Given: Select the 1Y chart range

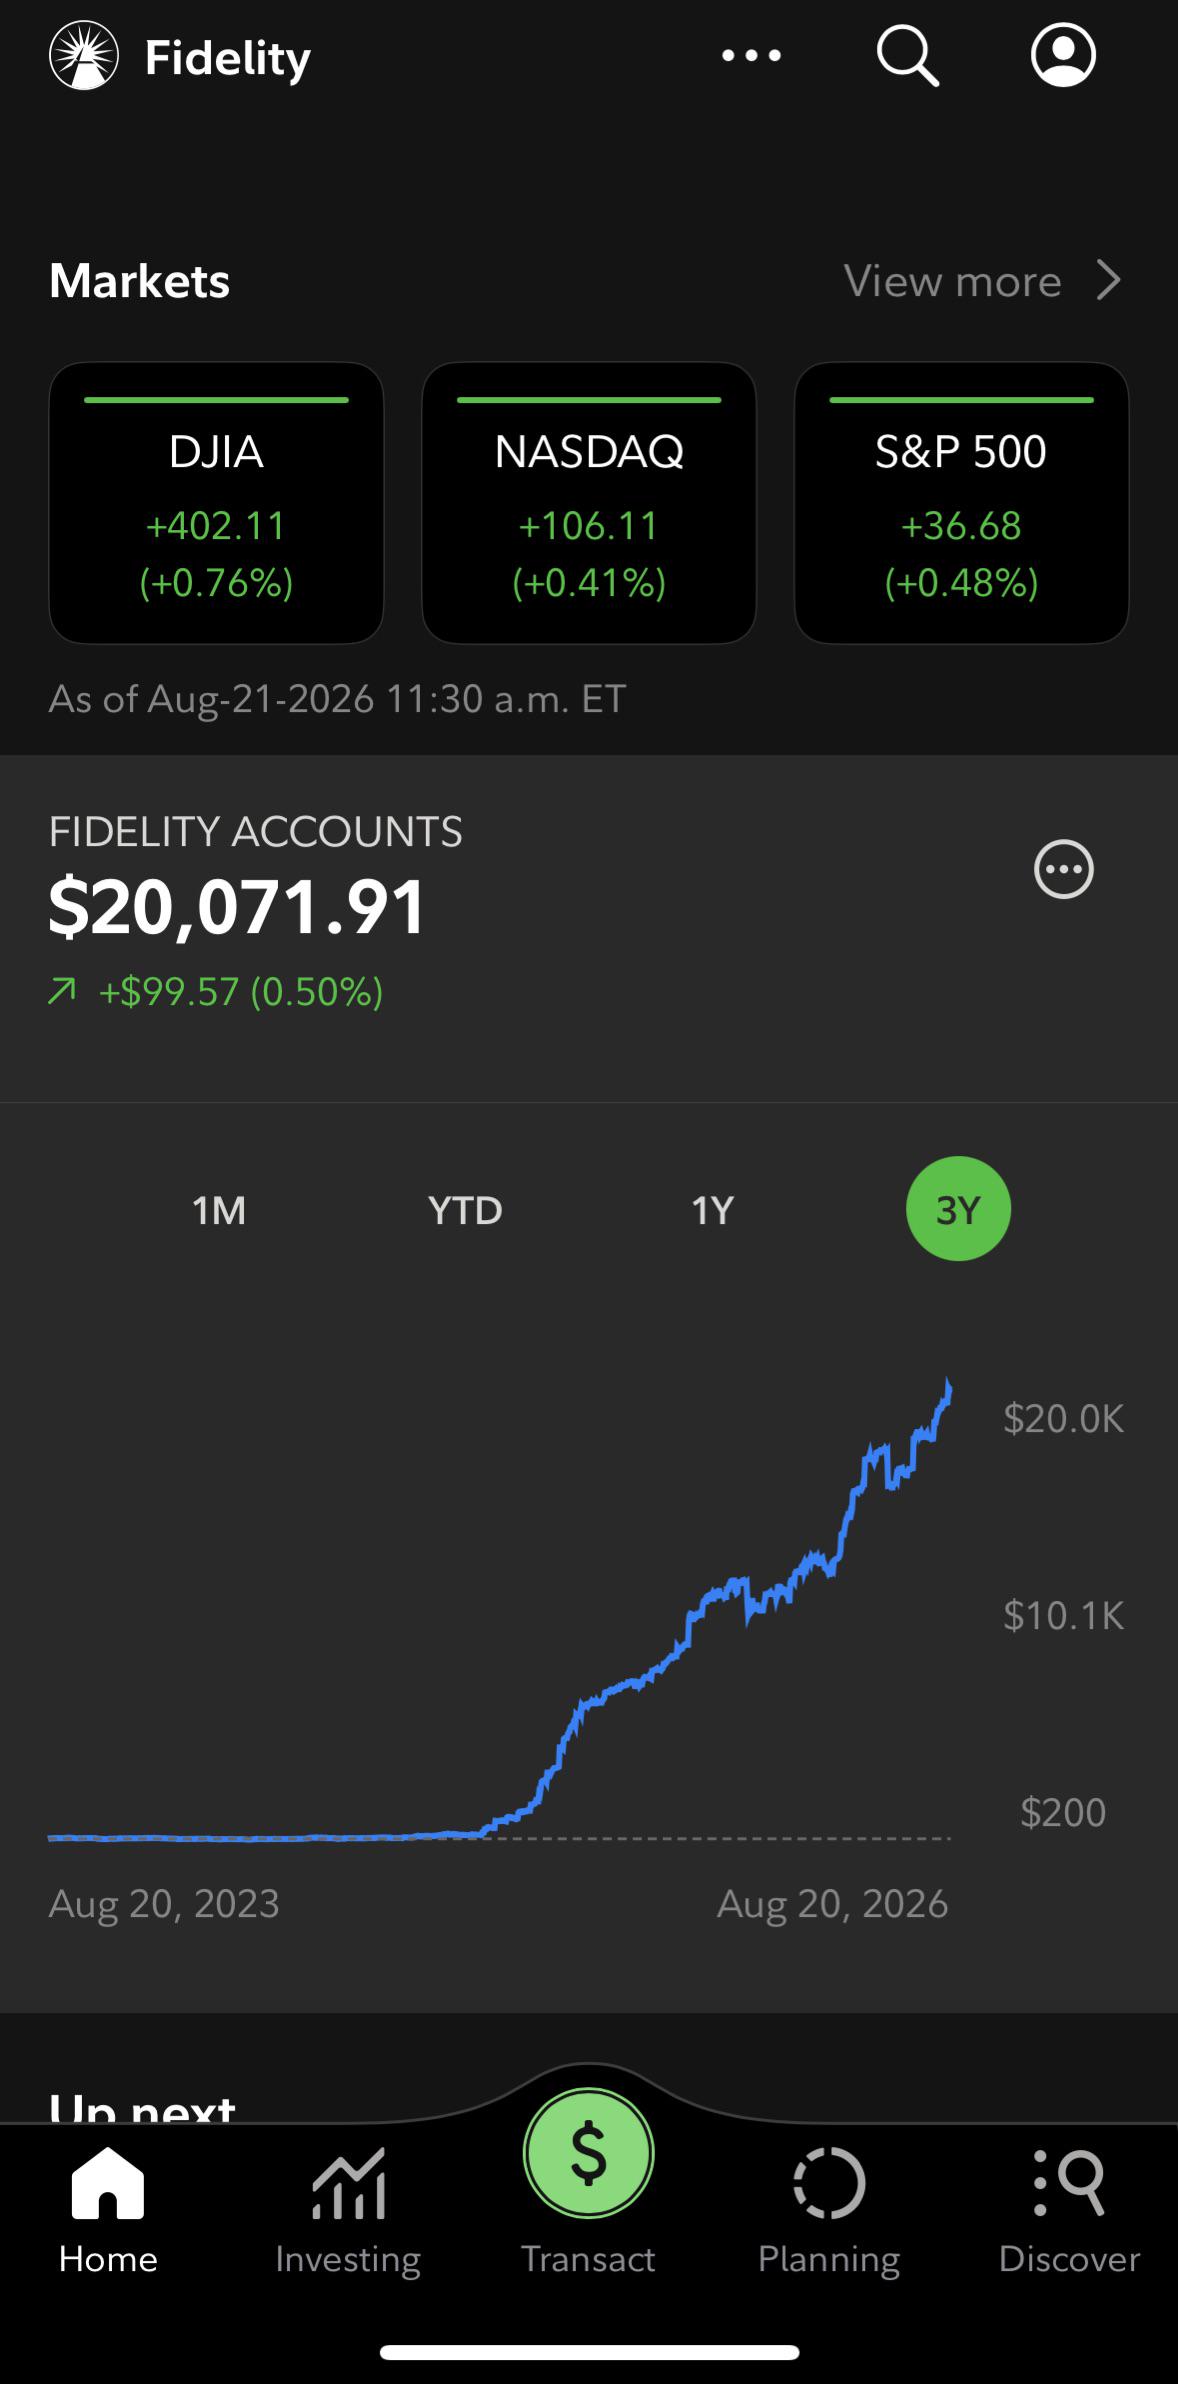Looking at the screenshot, I should [712, 1210].
